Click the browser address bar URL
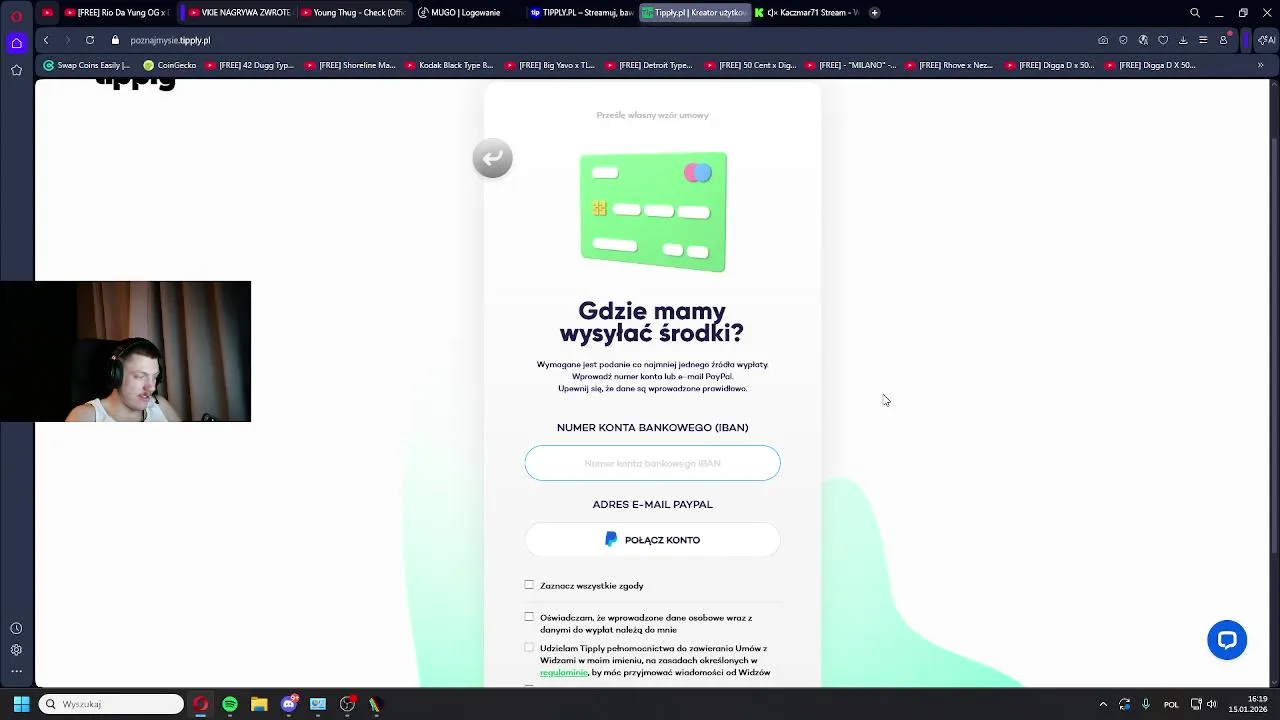Image resolution: width=1280 pixels, height=720 pixels. [x=170, y=40]
